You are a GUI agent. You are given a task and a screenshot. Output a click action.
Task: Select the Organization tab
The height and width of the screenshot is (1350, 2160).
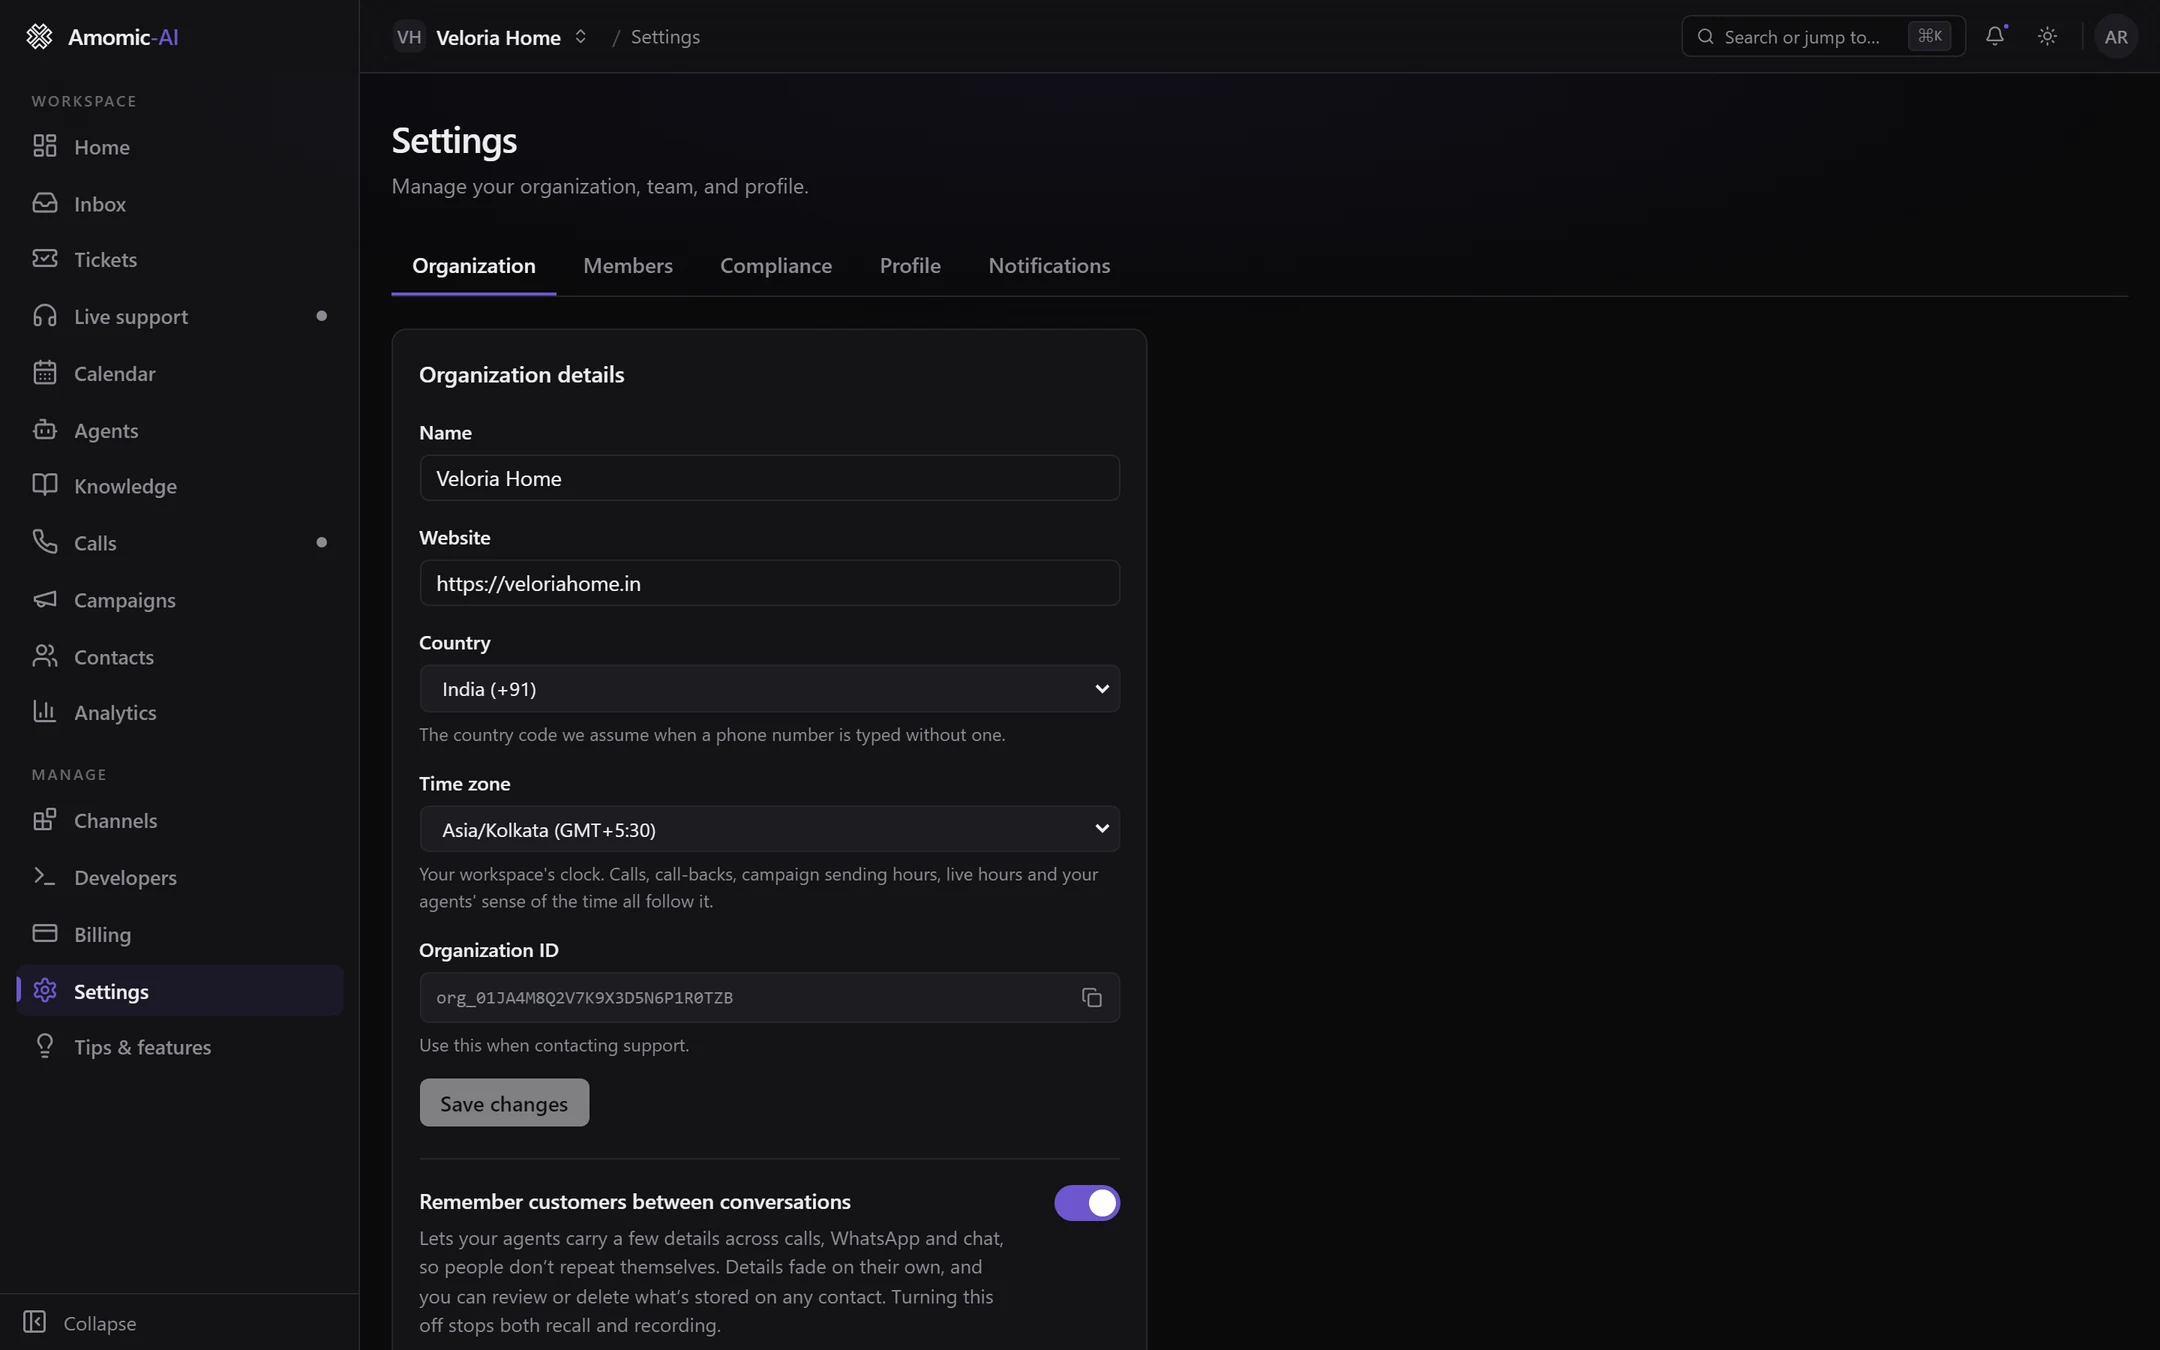coord(474,266)
